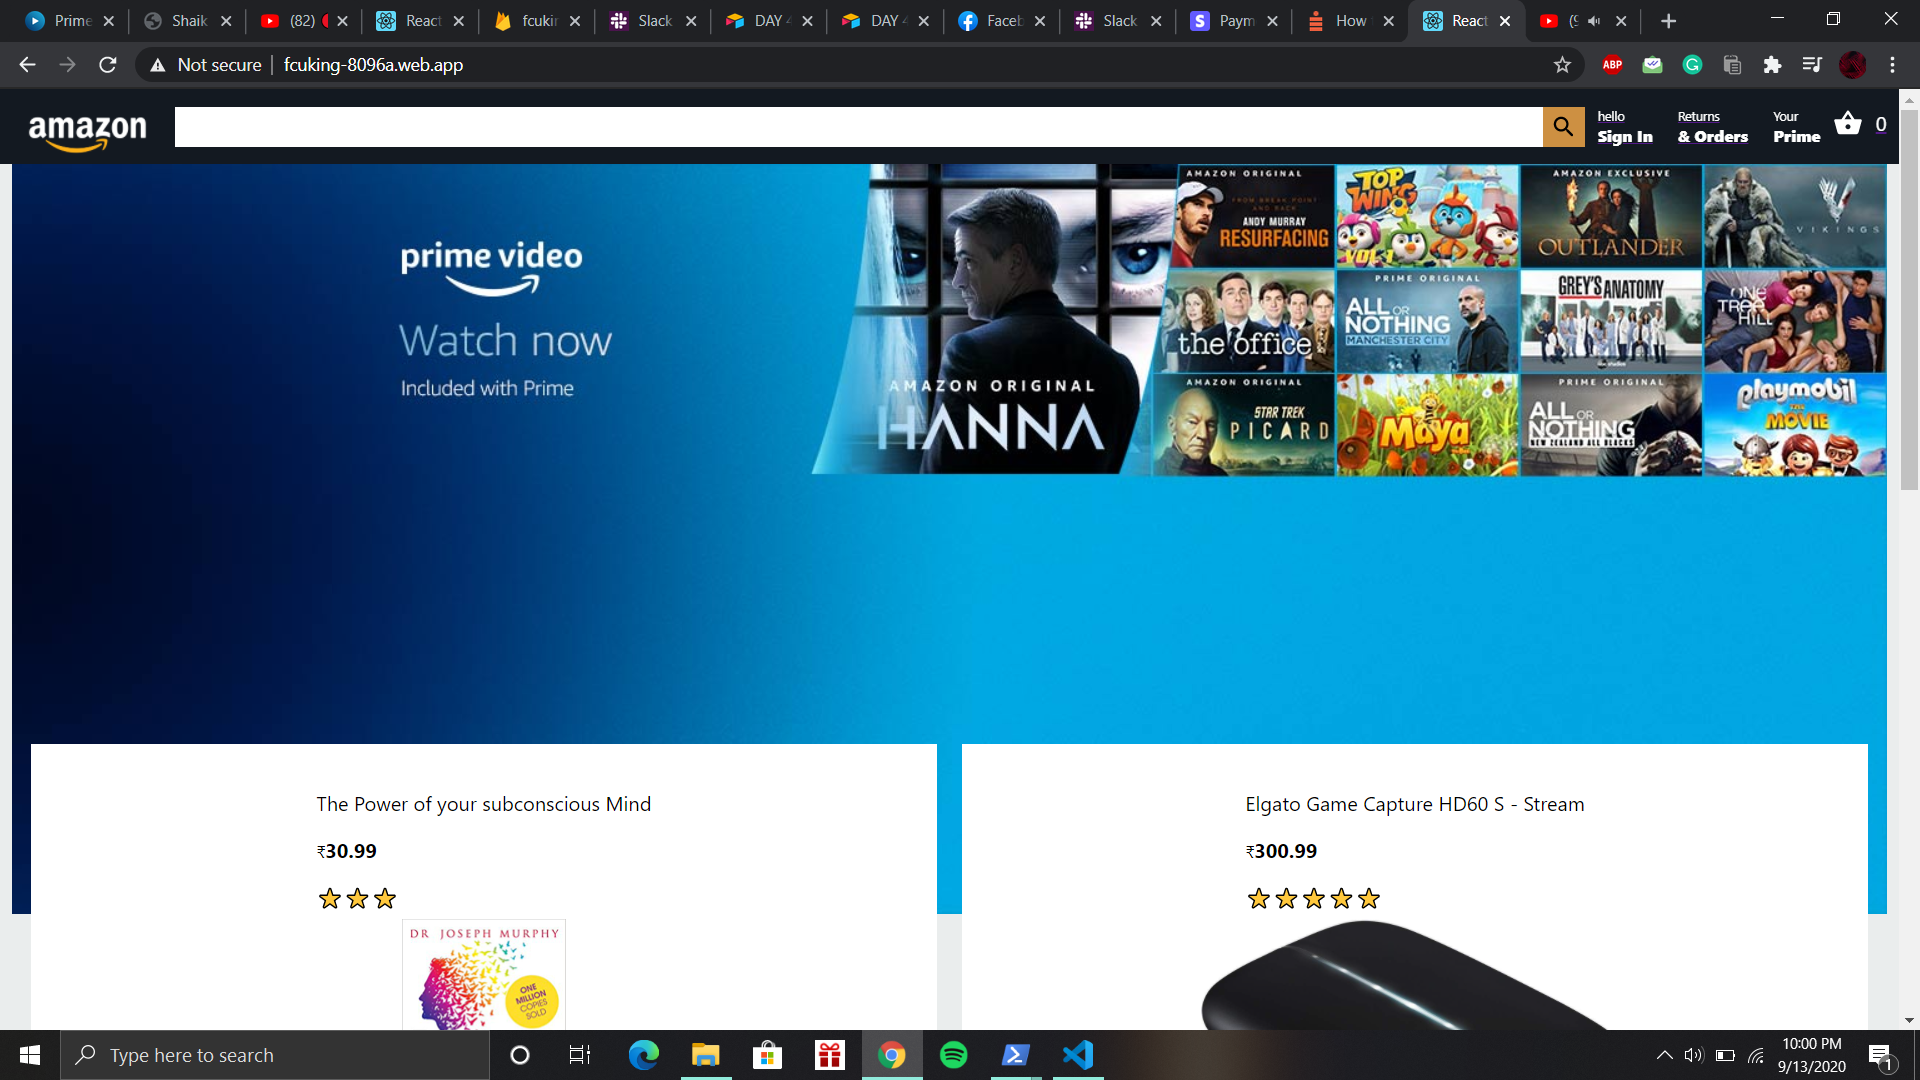Mute the audio-playing YouTube tab
The width and height of the screenshot is (1920, 1080).
[1594, 21]
